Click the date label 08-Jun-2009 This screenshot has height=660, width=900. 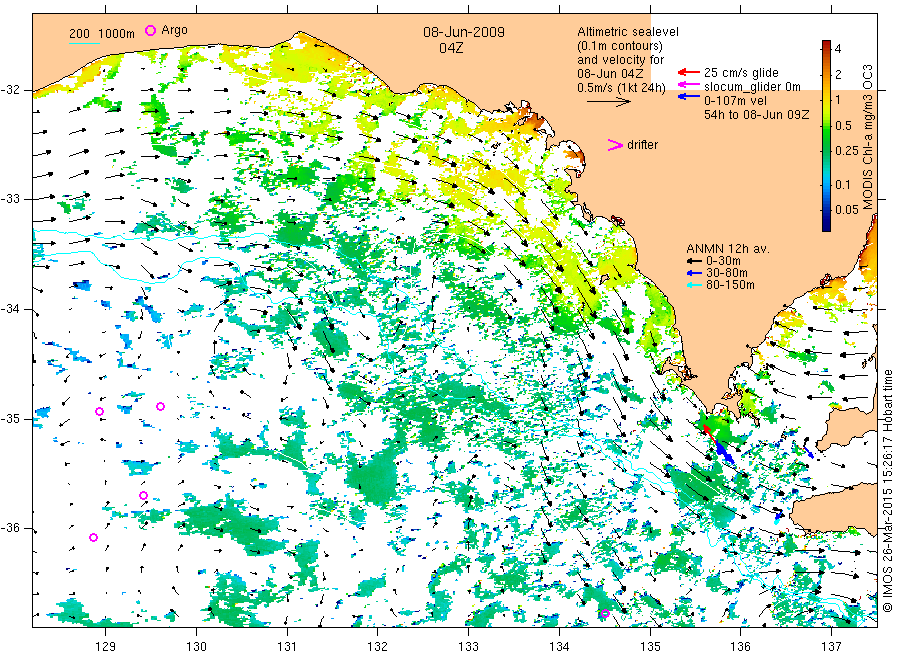464,32
